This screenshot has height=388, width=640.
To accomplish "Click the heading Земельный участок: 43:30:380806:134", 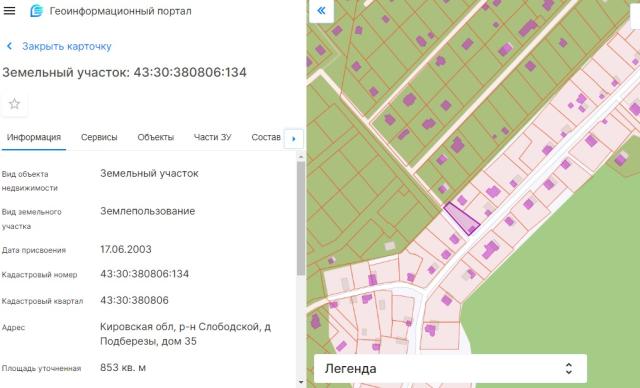I will click(124, 73).
